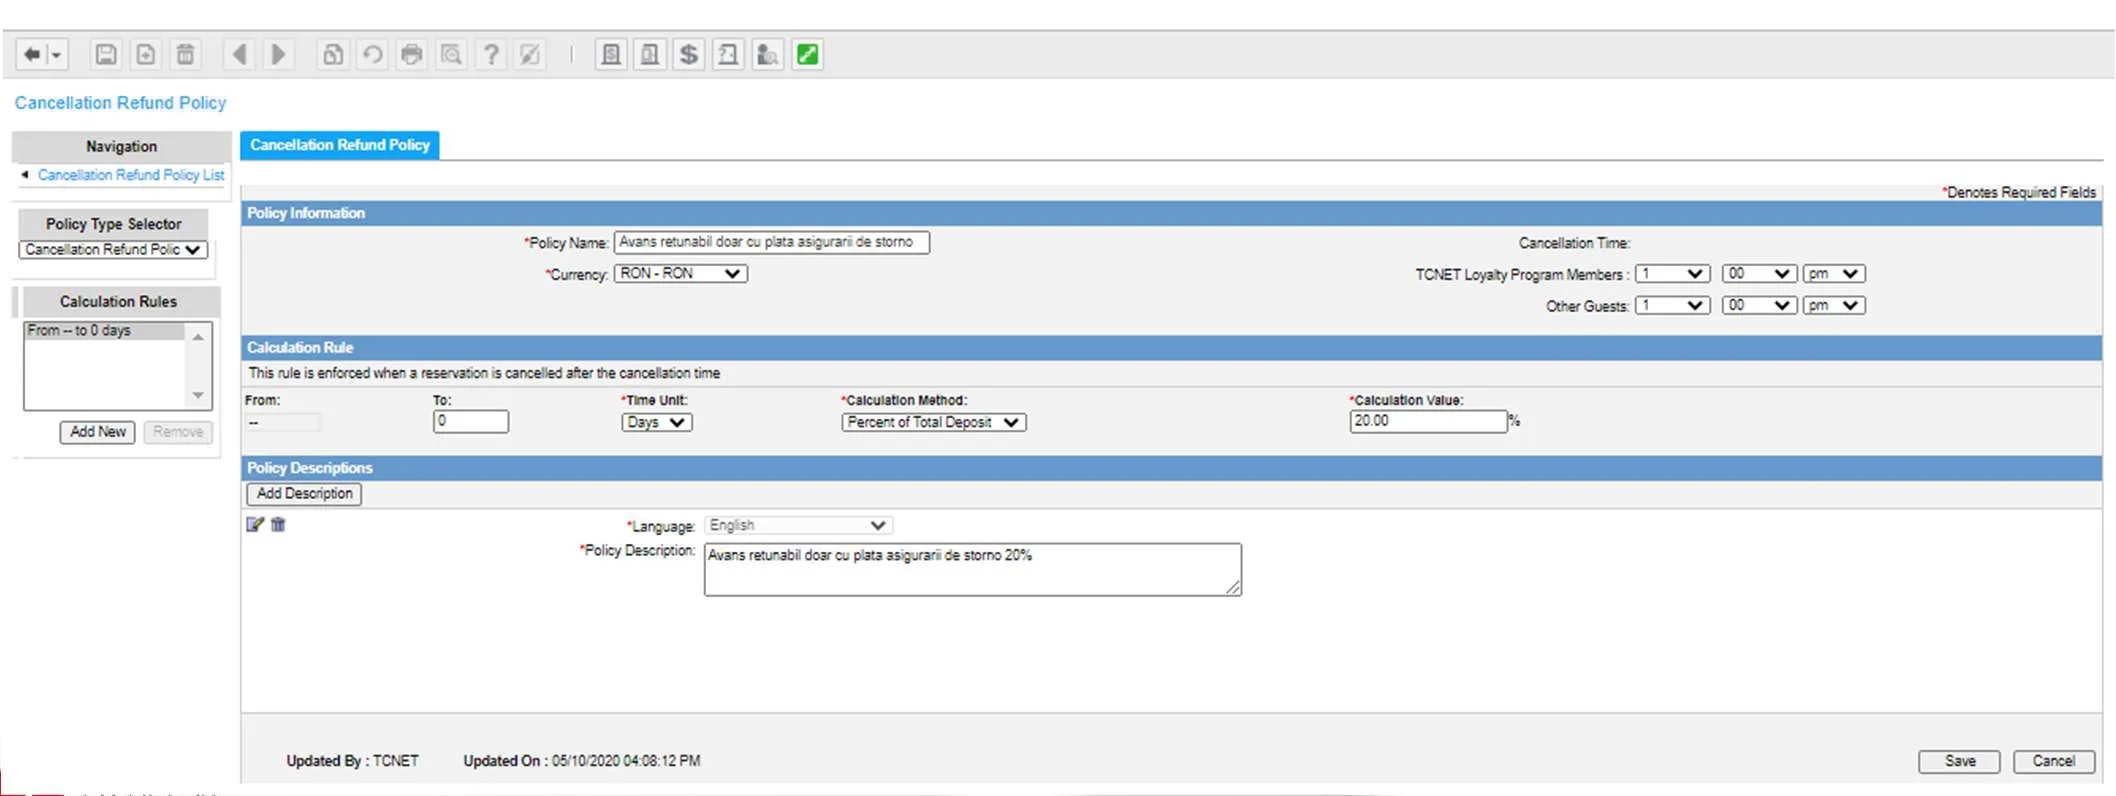Open the dropdown arrow beside the back button
Viewport: 2116px width, 796px height.
57,55
